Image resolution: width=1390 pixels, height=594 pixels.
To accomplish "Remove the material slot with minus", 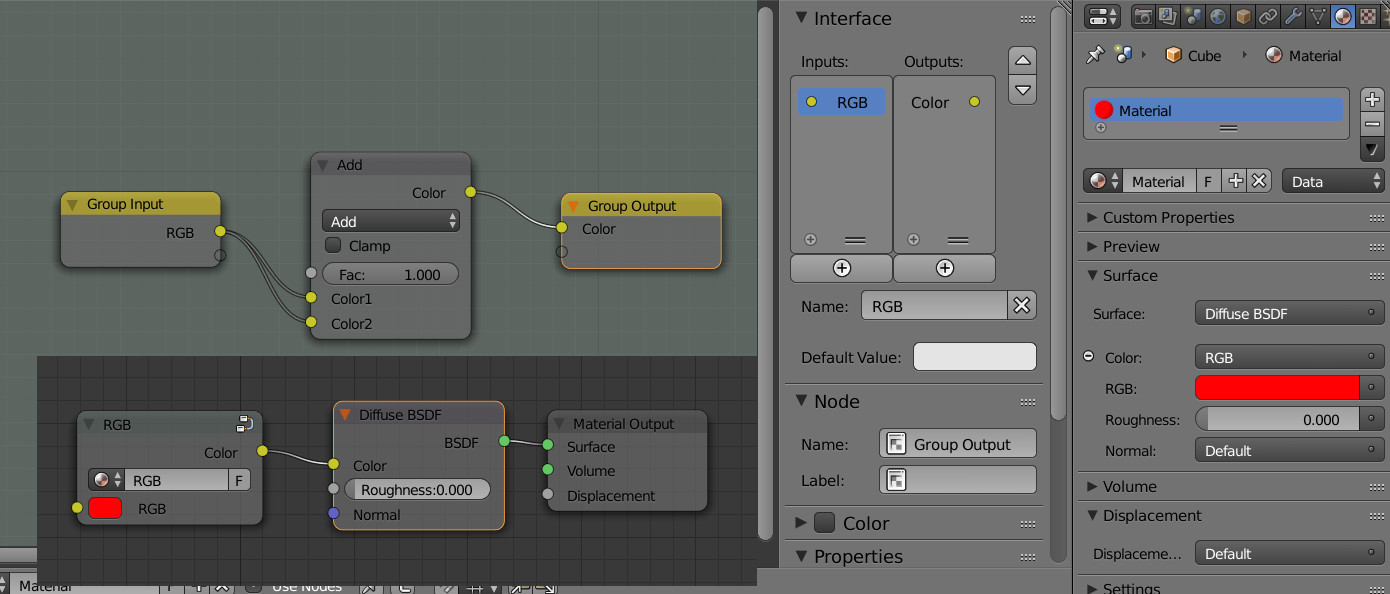I will click(x=1372, y=124).
